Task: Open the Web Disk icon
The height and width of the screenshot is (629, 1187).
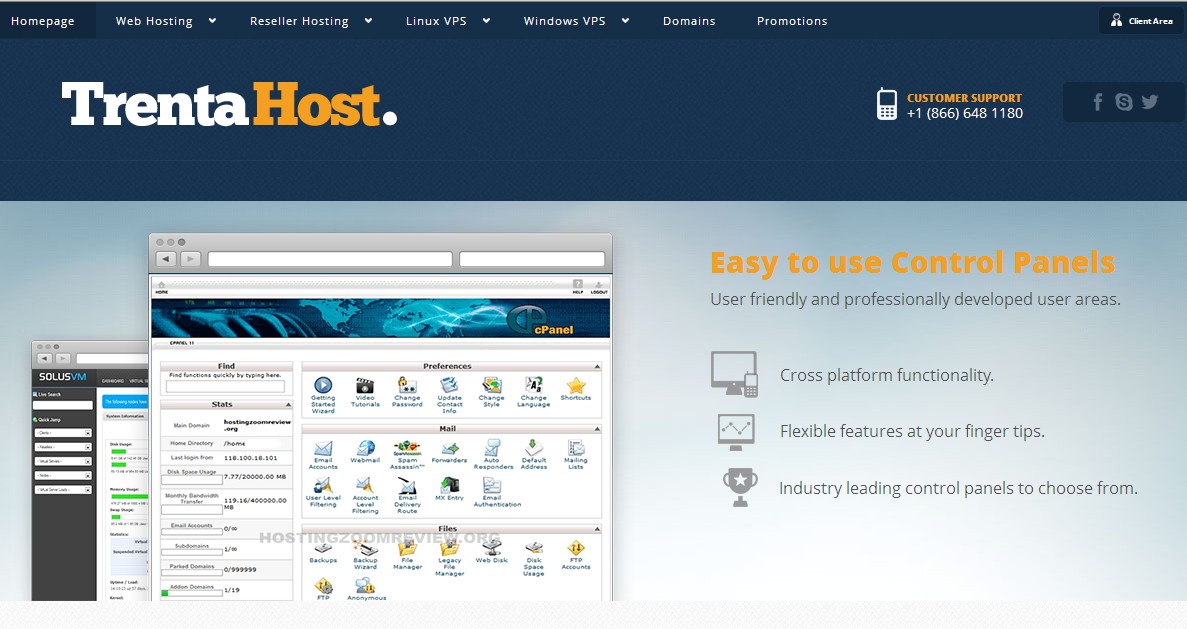Action: (x=492, y=548)
